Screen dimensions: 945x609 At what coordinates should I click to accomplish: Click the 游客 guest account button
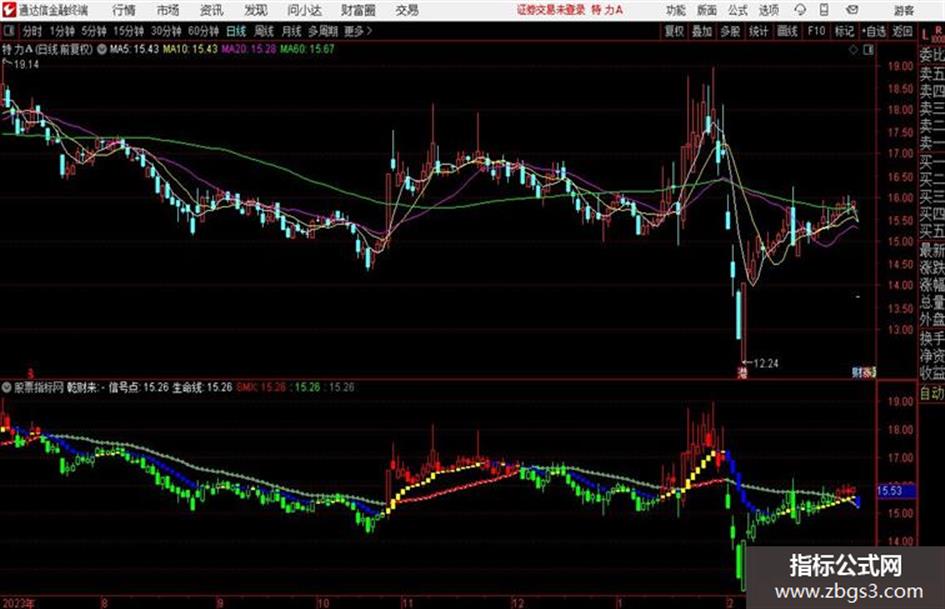coord(903,10)
